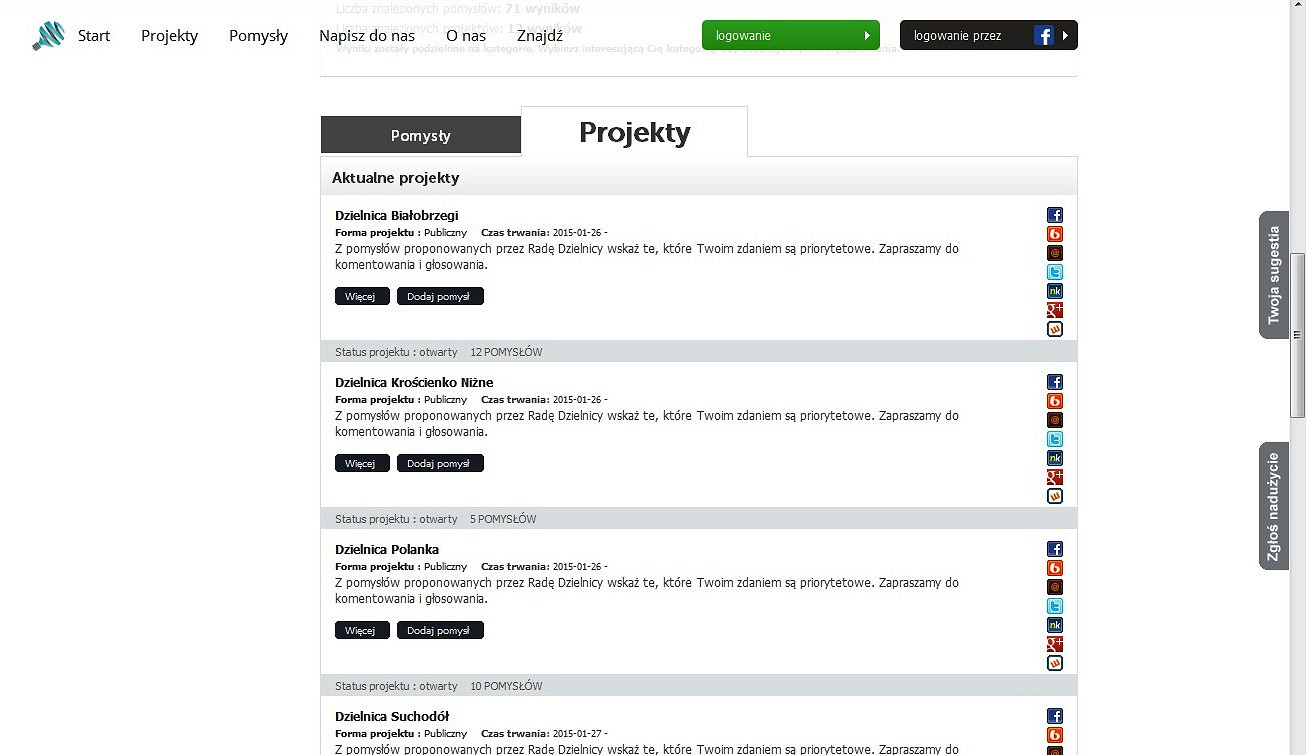Click the 5 POMYSŁÓW status text
This screenshot has height=755, width=1306.
point(503,519)
